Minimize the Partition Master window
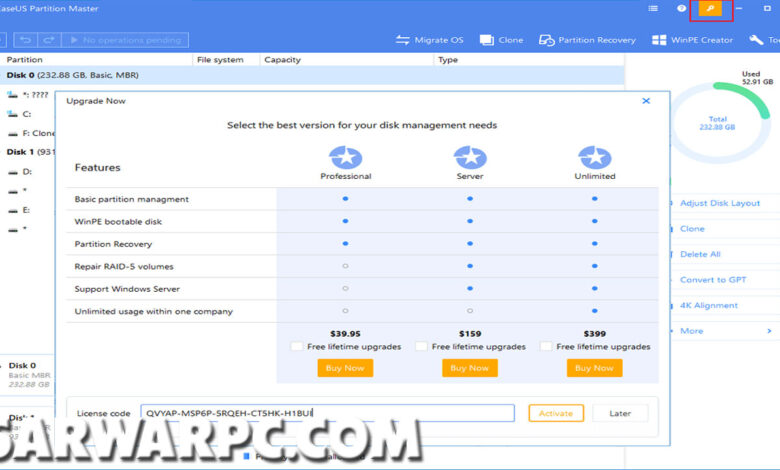Screen dimensions: 780x470 (740, 8)
